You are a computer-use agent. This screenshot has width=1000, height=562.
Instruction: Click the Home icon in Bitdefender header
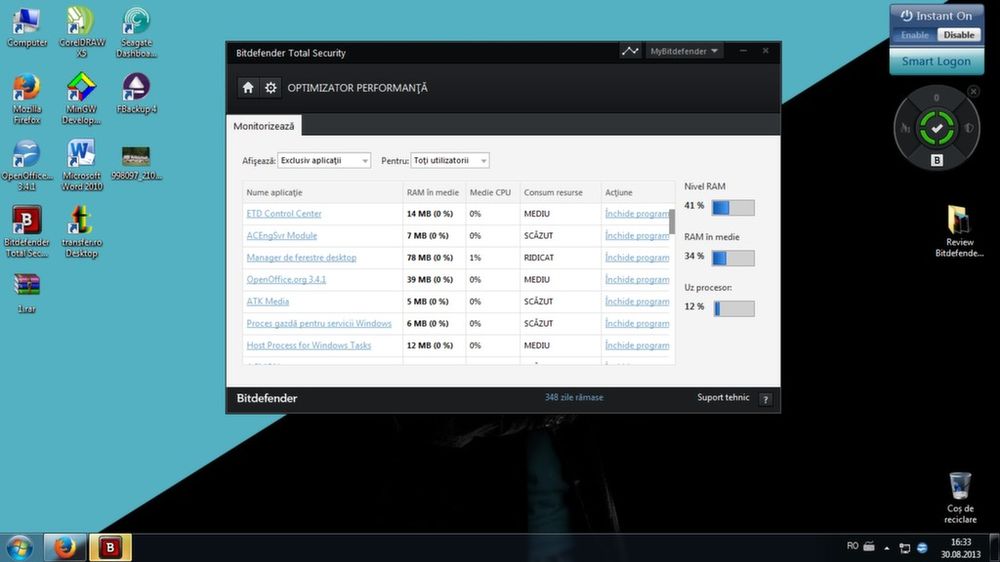pos(248,88)
